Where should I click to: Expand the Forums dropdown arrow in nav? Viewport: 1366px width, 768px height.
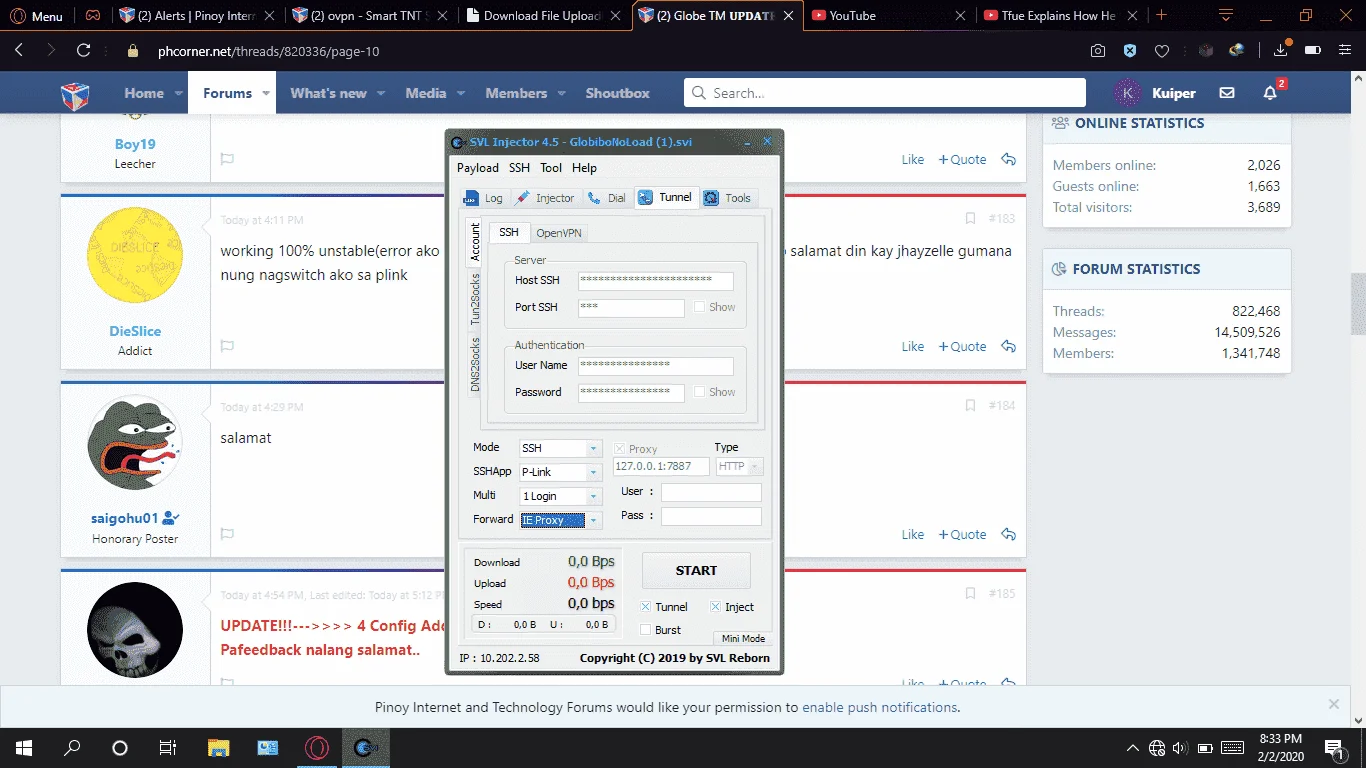pyautogui.click(x=267, y=93)
